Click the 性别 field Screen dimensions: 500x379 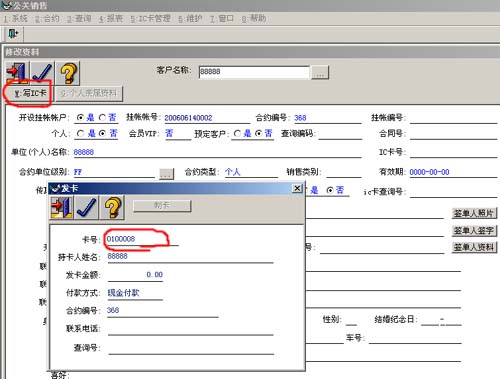[351, 320]
